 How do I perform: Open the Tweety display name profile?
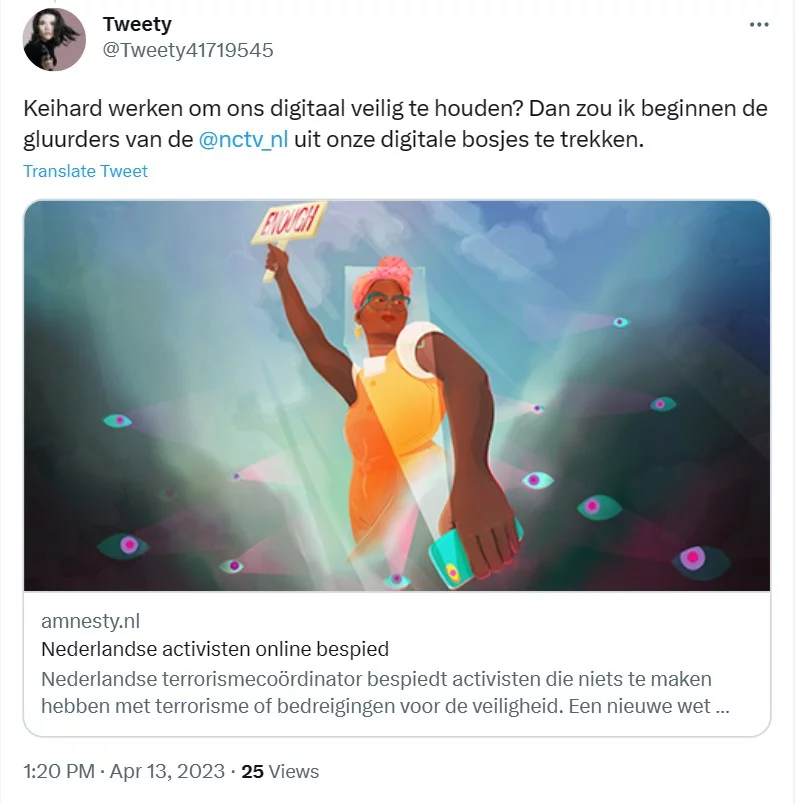pyautogui.click(x=137, y=24)
